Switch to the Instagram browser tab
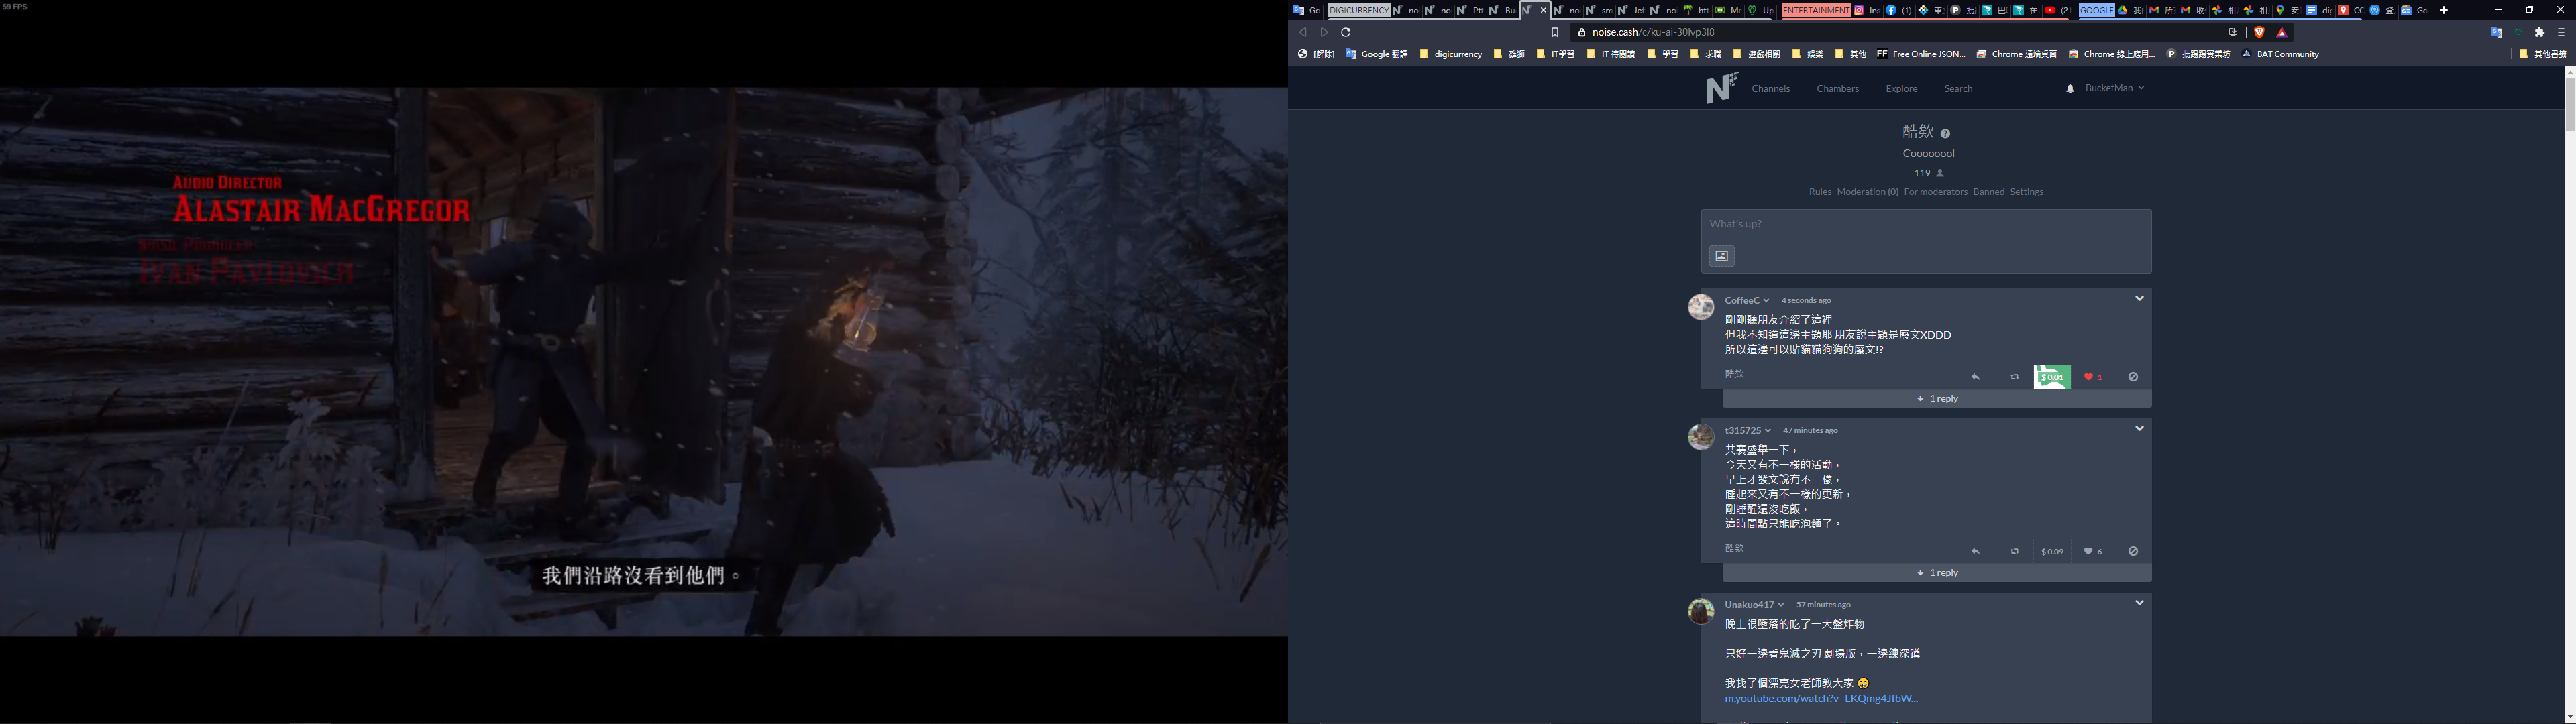 tap(1866, 10)
